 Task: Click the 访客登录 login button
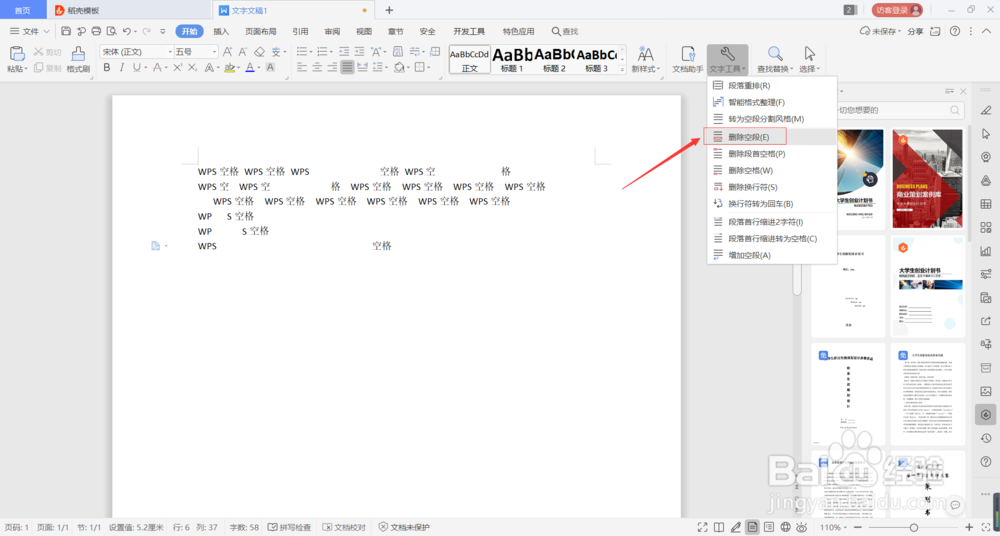(897, 10)
